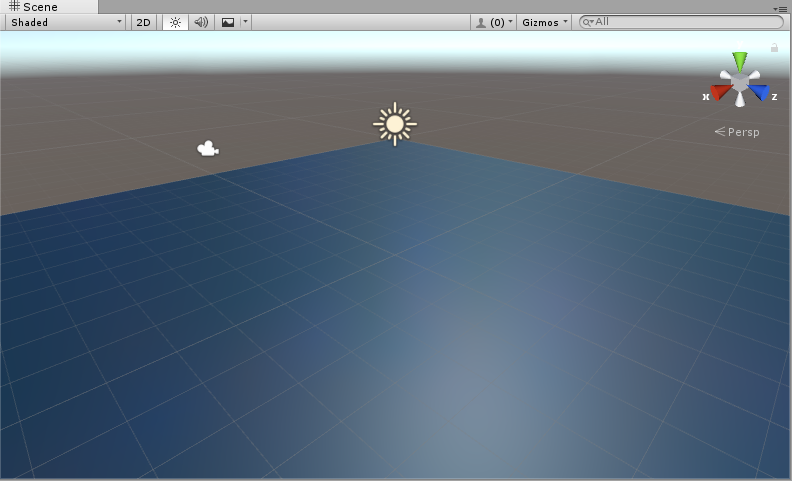Image resolution: width=792 pixels, height=481 pixels.
Task: Click the blue Z axis cone
Action: [759, 92]
